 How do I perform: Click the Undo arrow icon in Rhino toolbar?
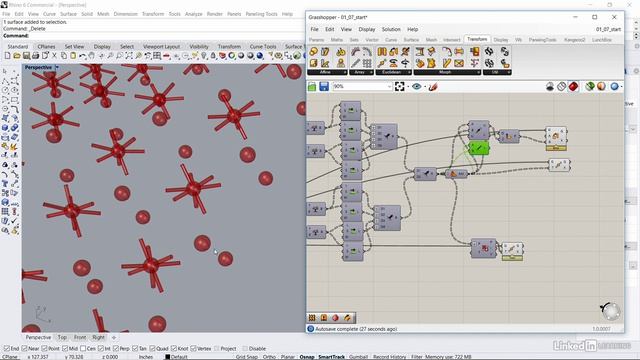[82, 56]
